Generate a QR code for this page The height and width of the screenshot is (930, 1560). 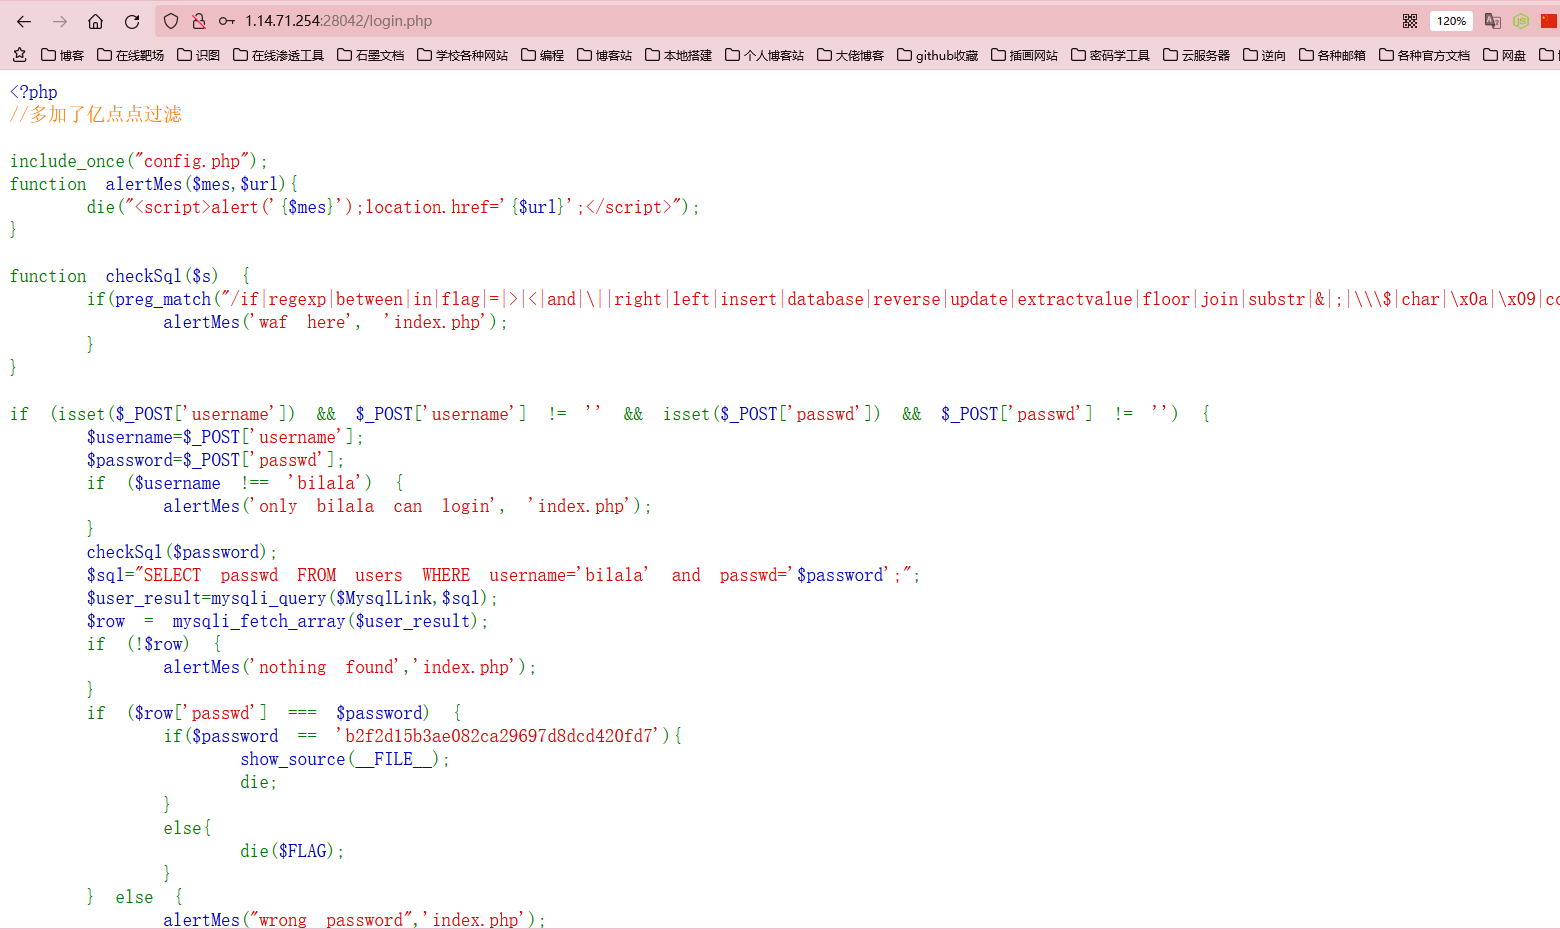click(1410, 21)
